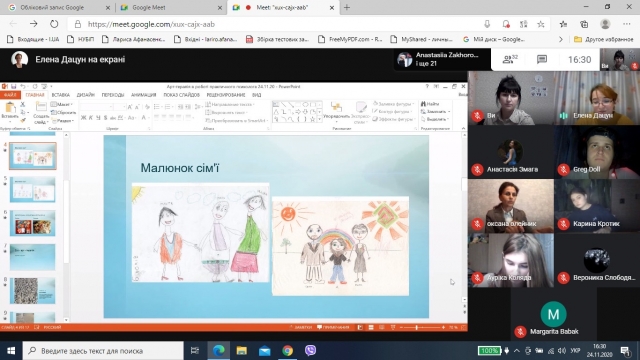The width and height of the screenshot is (640, 360).
Task: Open the Meet chat panel icon
Action: pyautogui.click(x=542, y=60)
